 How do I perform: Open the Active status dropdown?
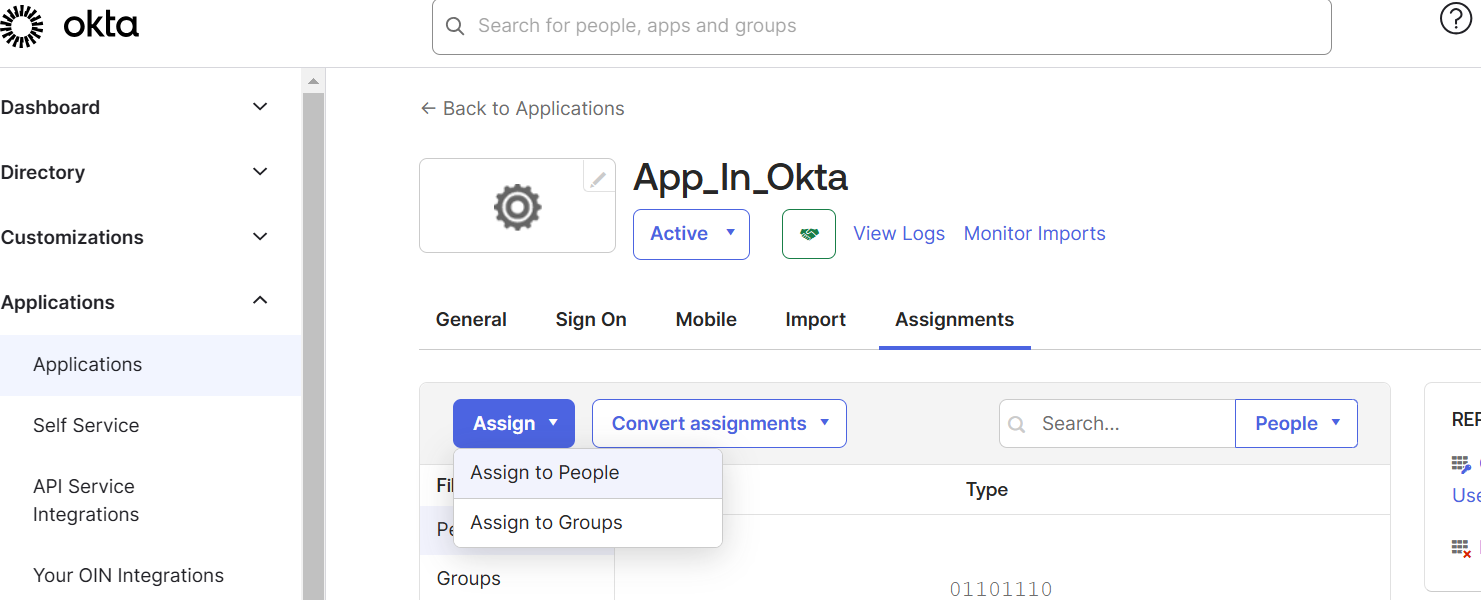(x=691, y=234)
